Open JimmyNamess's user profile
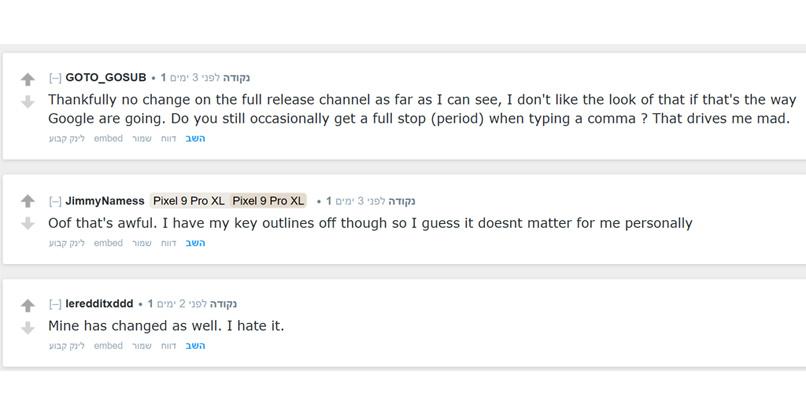The width and height of the screenshot is (806, 416). [x=105, y=201]
